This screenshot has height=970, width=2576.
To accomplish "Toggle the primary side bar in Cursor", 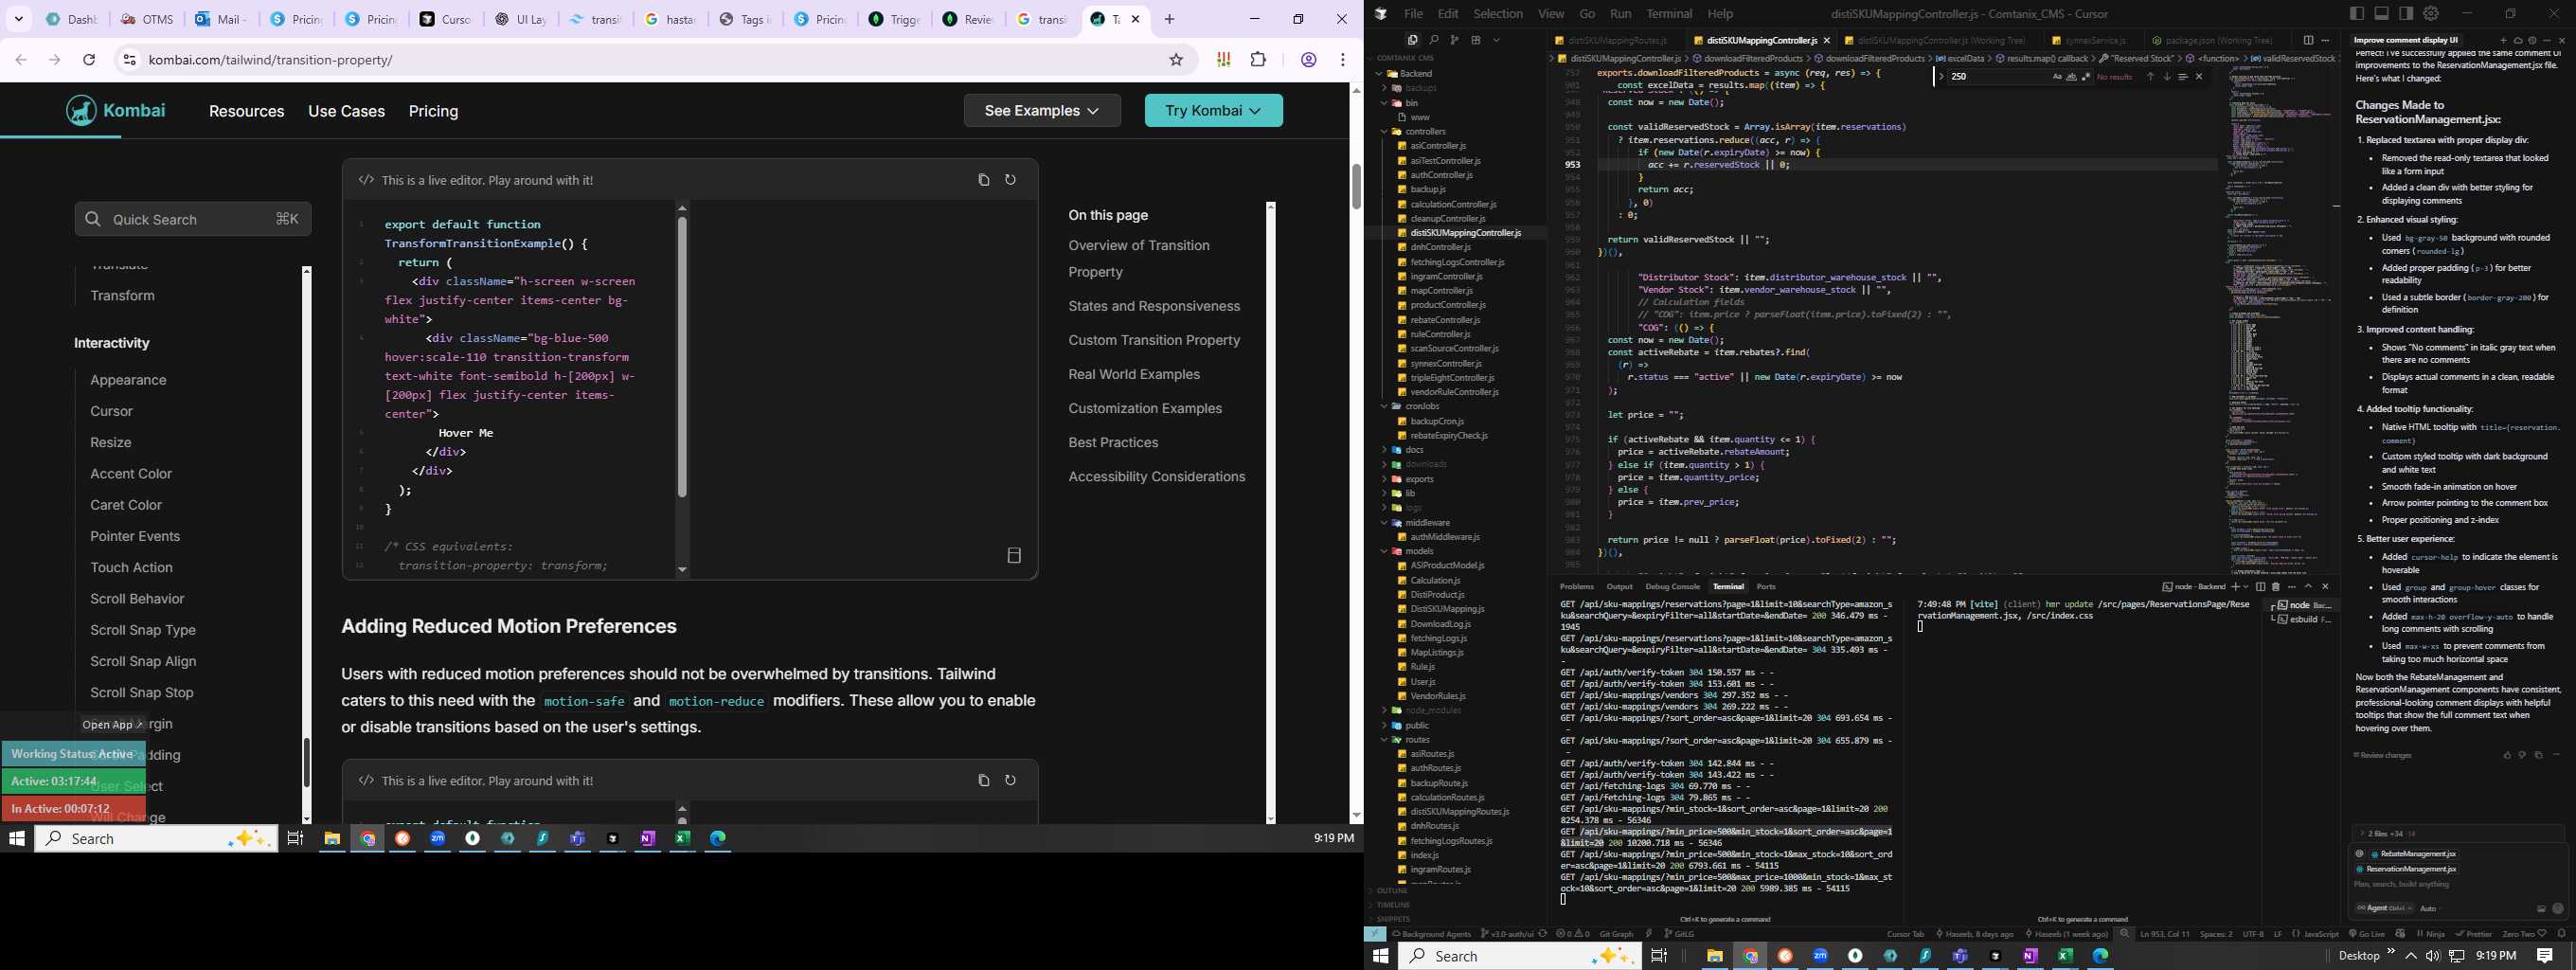I will [x=2357, y=13].
